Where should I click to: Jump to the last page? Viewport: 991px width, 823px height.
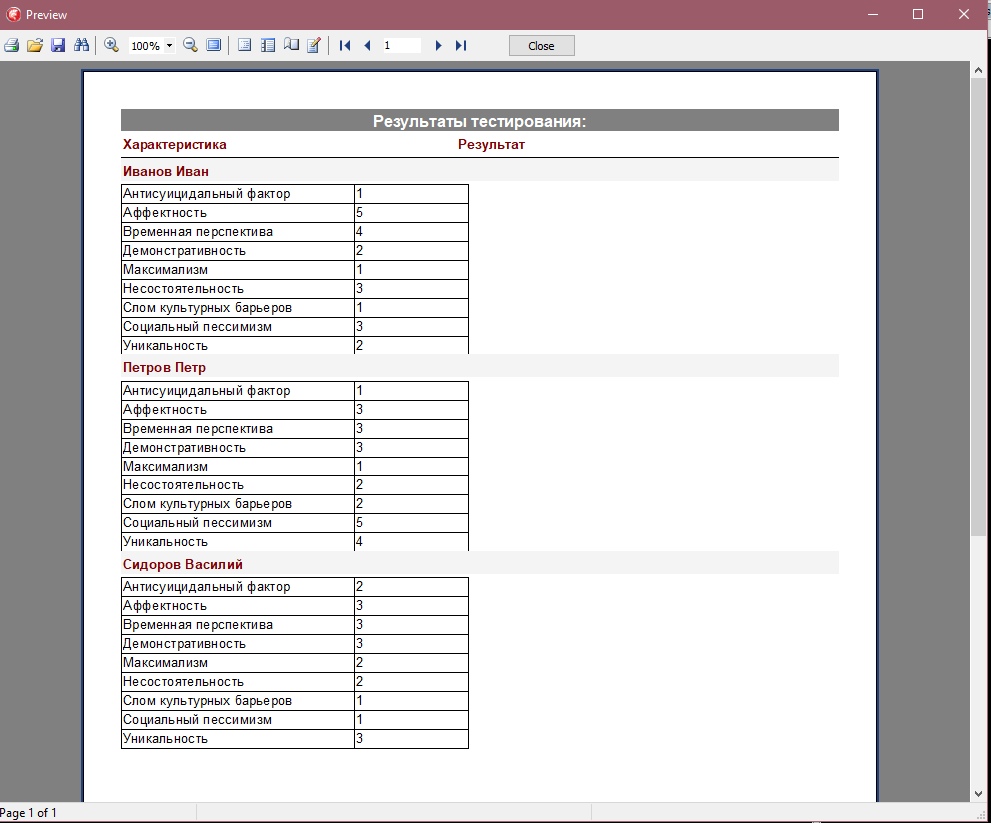(x=461, y=46)
